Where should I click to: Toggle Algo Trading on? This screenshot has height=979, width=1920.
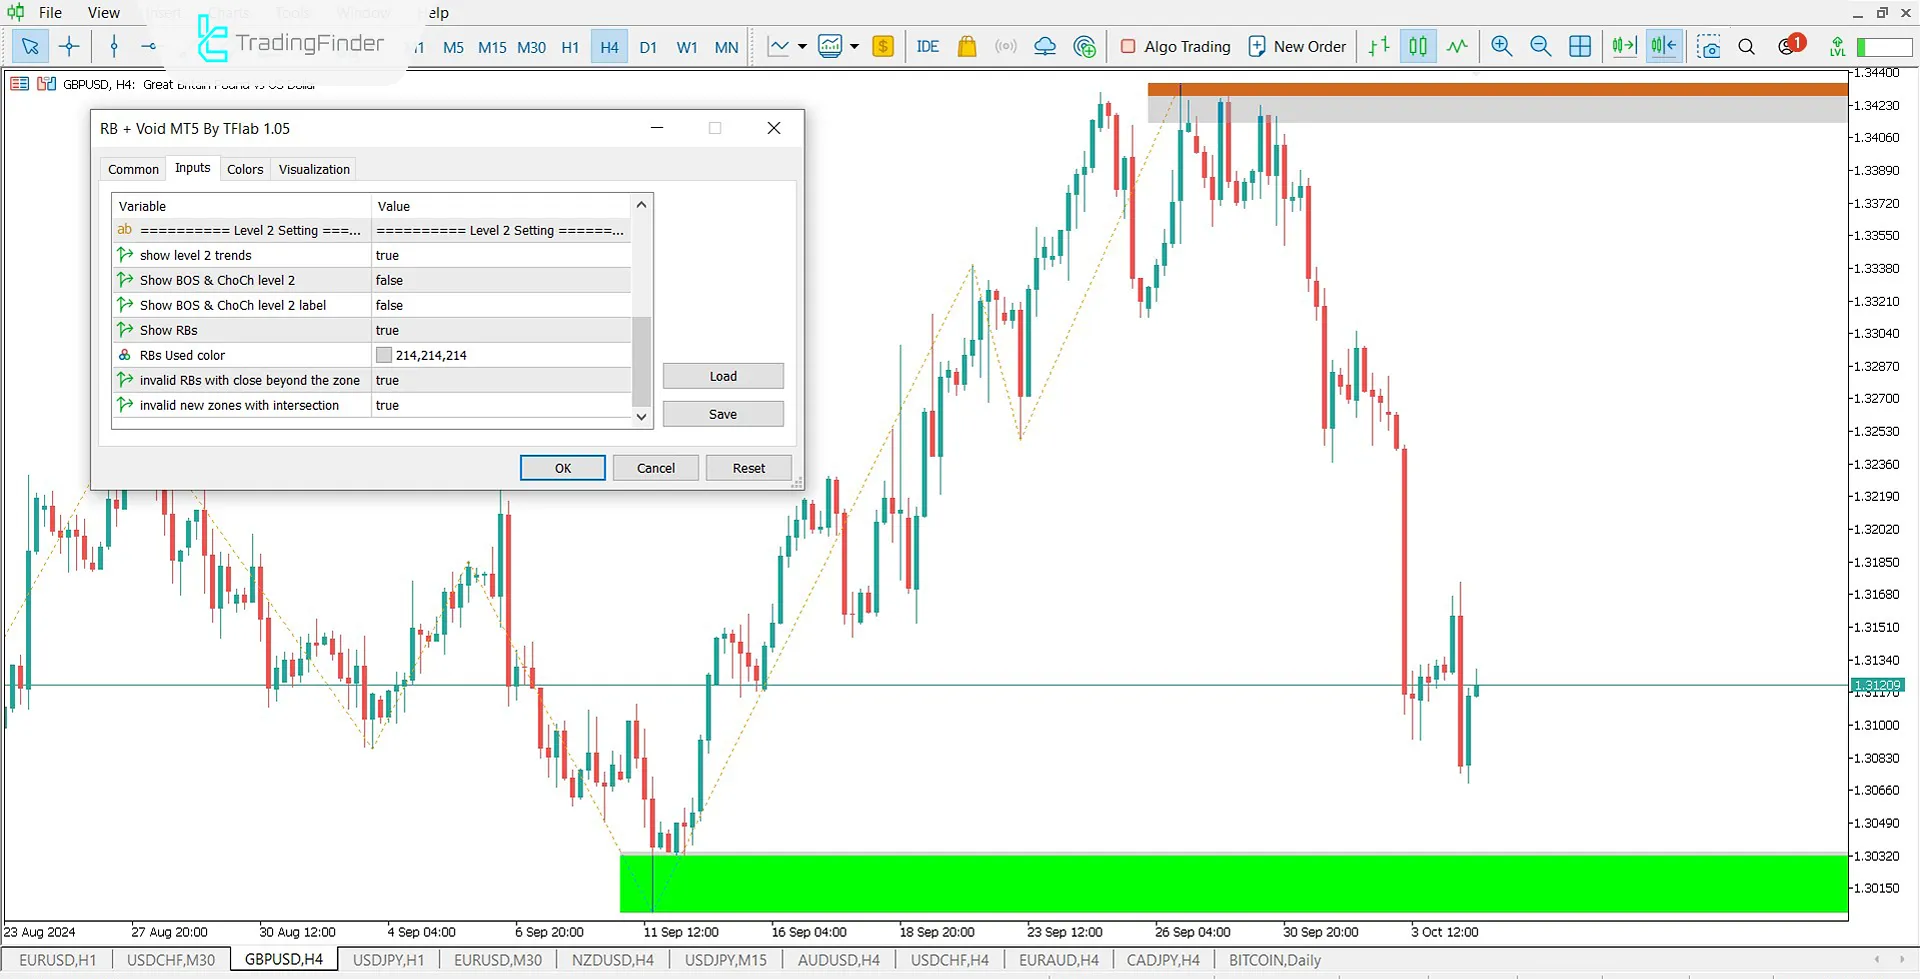1175,46
